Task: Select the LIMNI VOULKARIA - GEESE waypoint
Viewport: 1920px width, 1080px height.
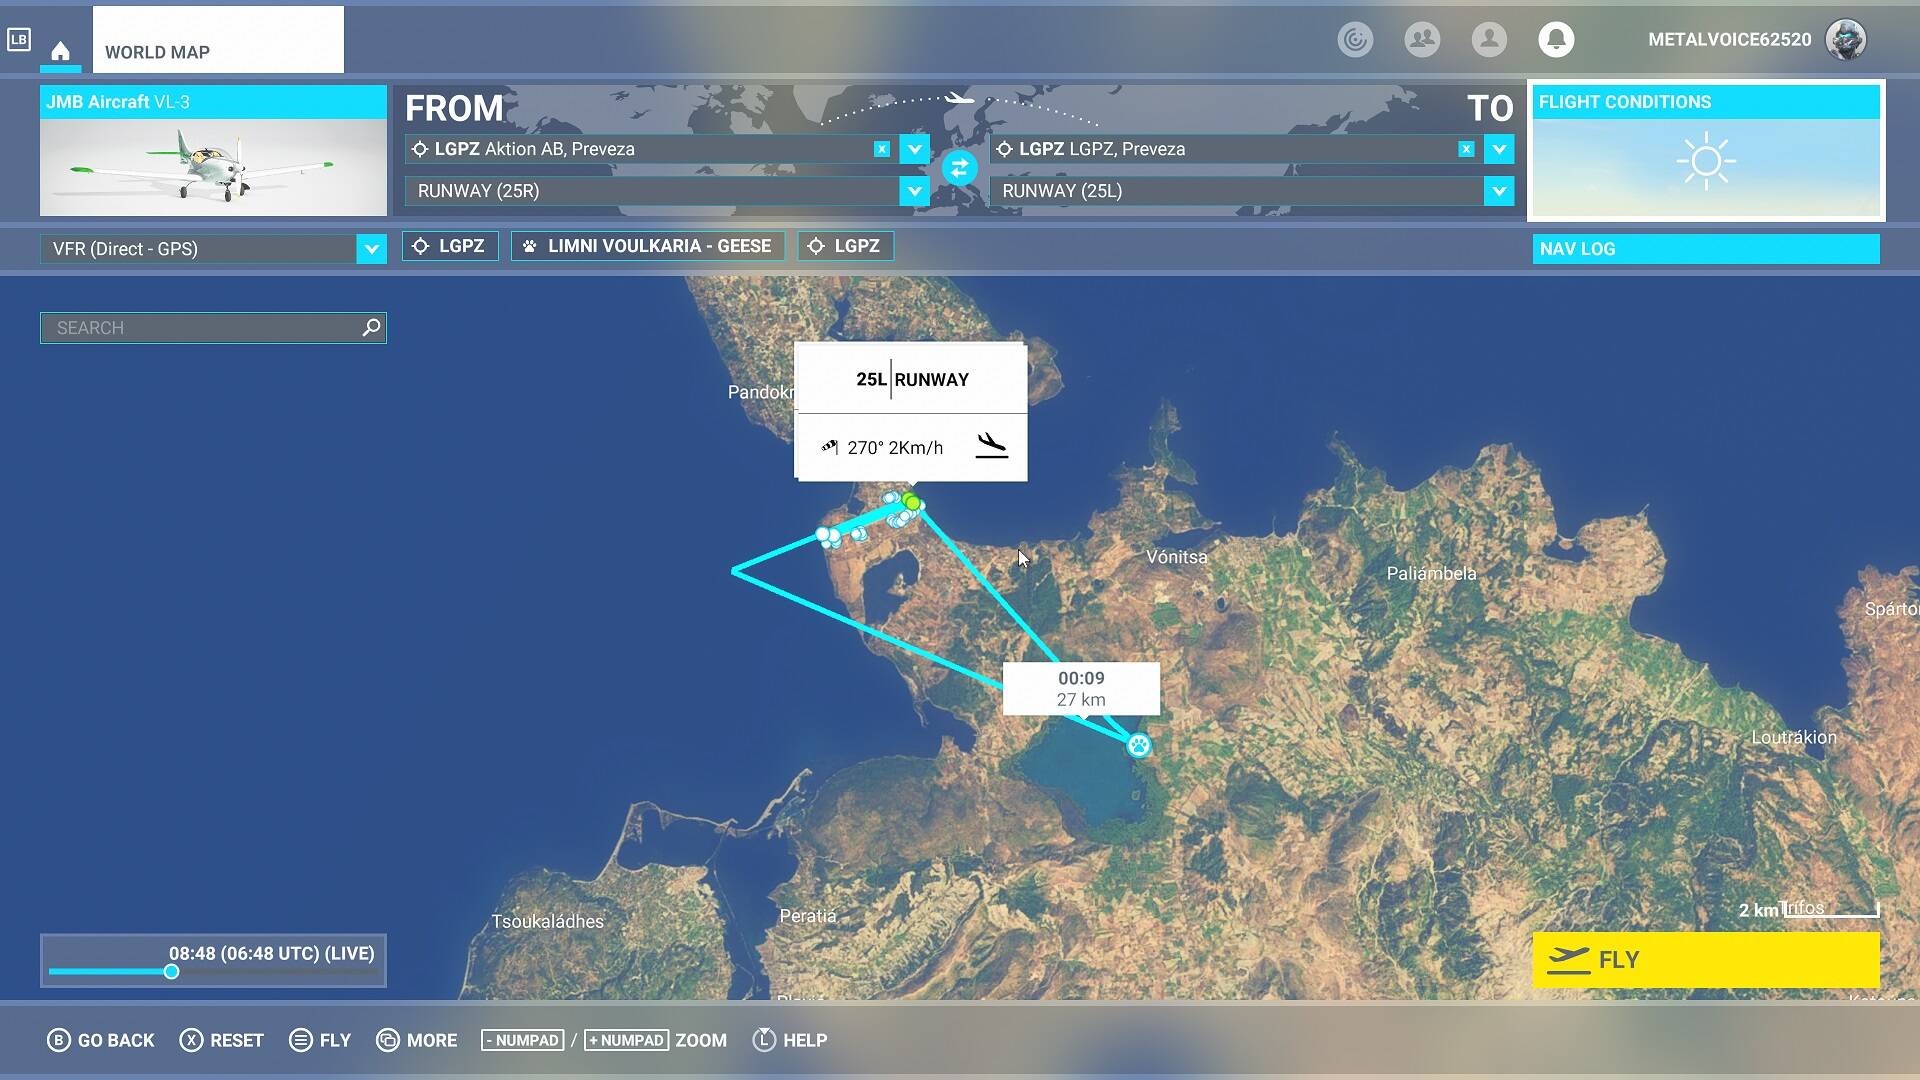Action: pyautogui.click(x=648, y=246)
